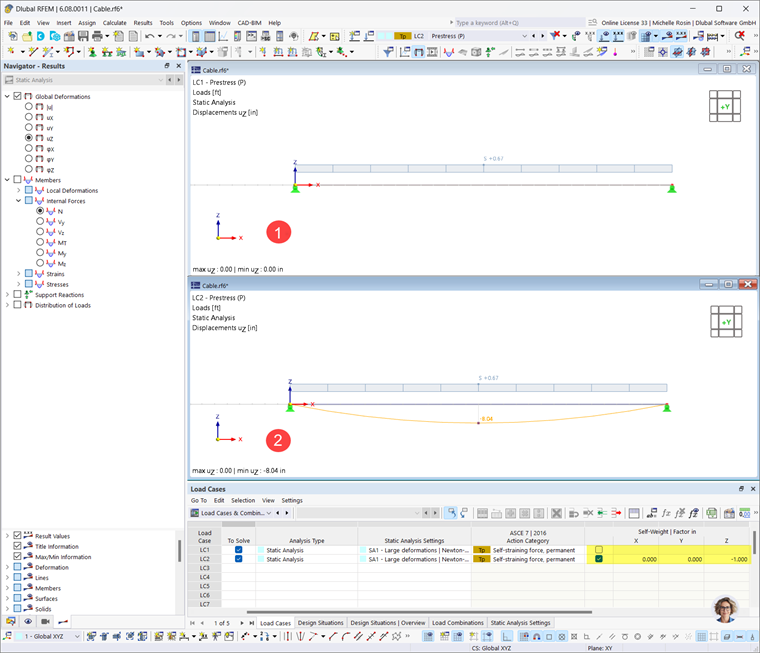Click the view cube in LC2 window
760x653 pixels.
click(726, 321)
